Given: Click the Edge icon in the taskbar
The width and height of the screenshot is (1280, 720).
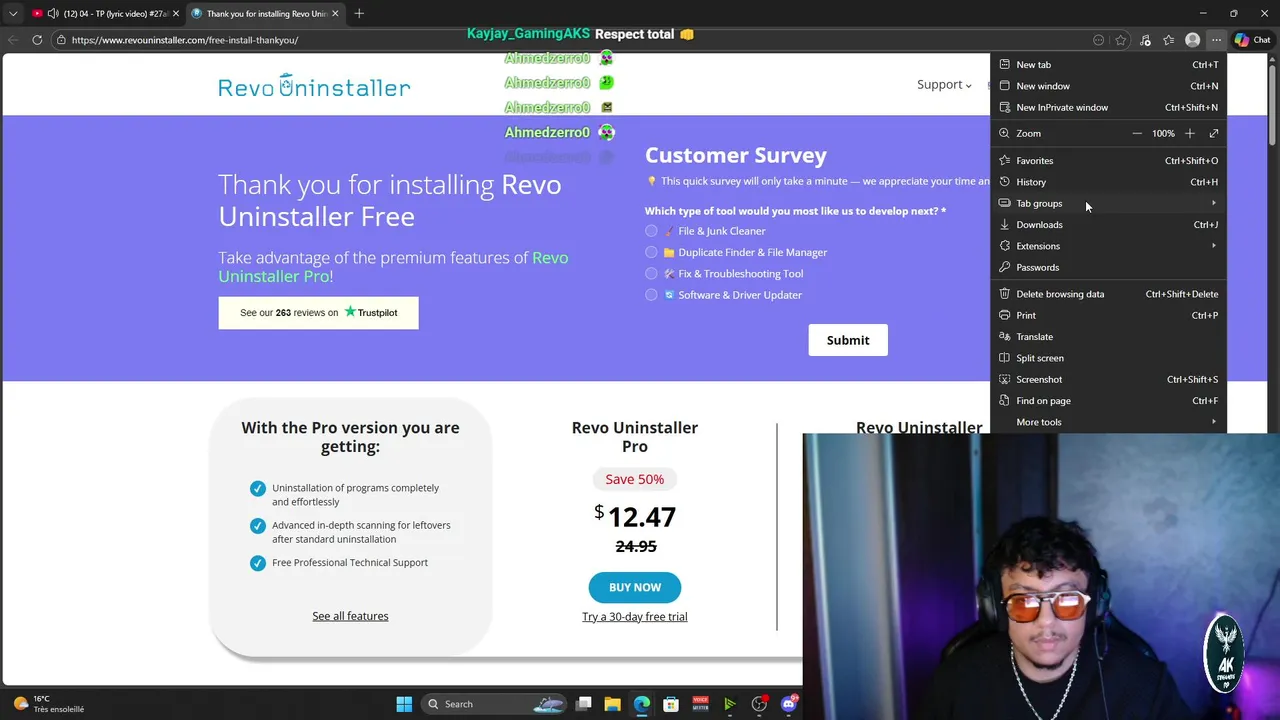Looking at the screenshot, I should (642, 704).
